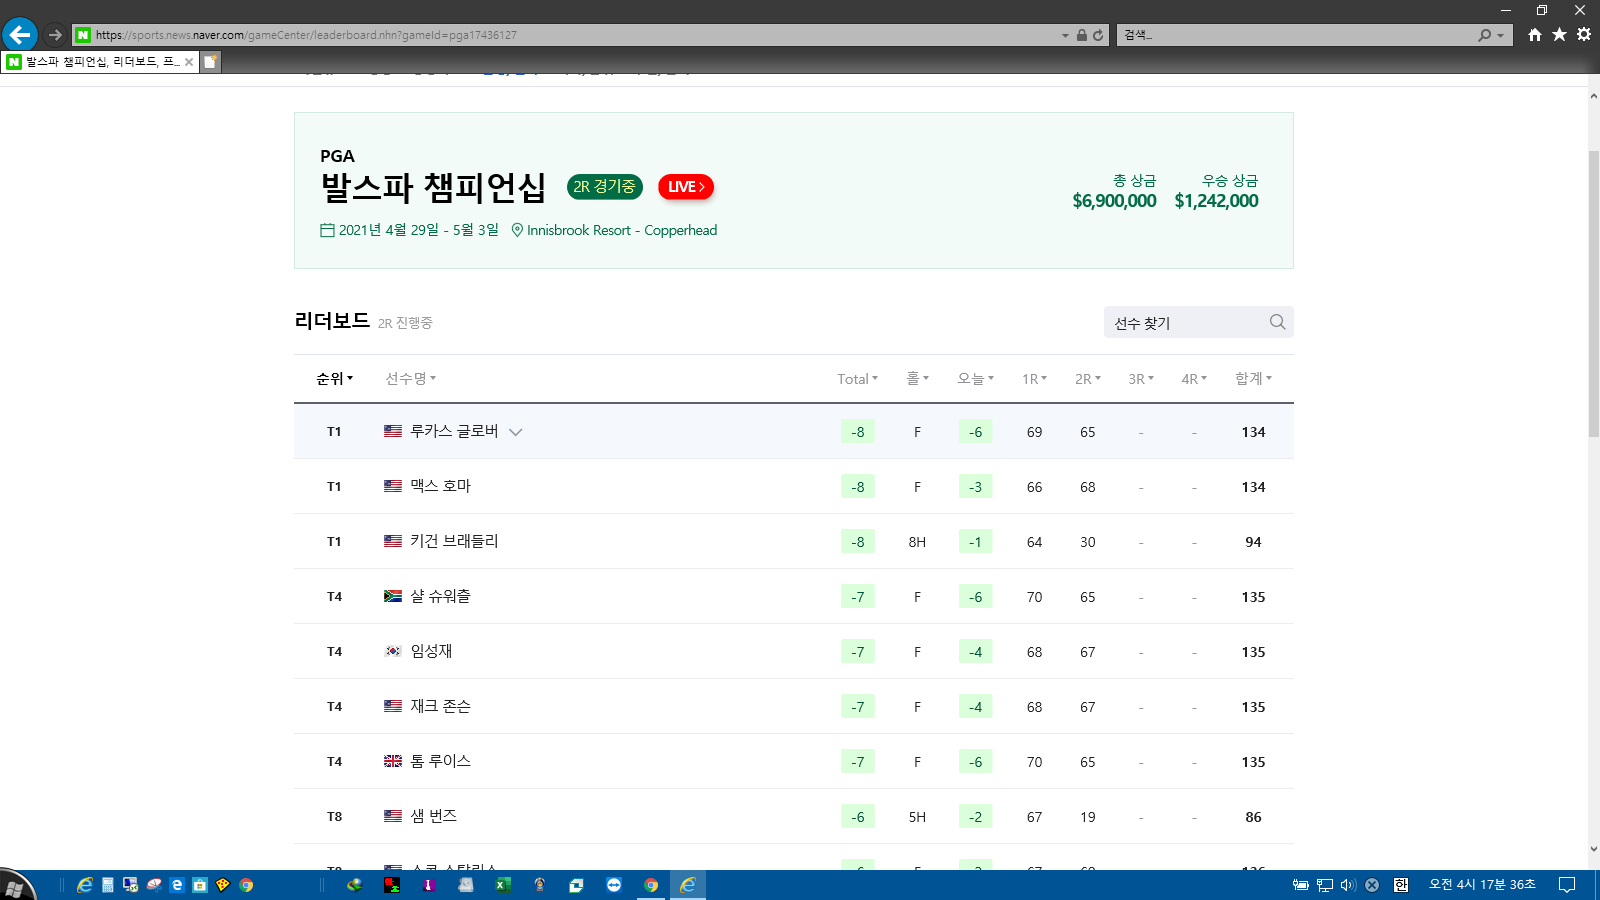Click the browser forward arrow
Screen dimensions: 1600x900
(55, 35)
